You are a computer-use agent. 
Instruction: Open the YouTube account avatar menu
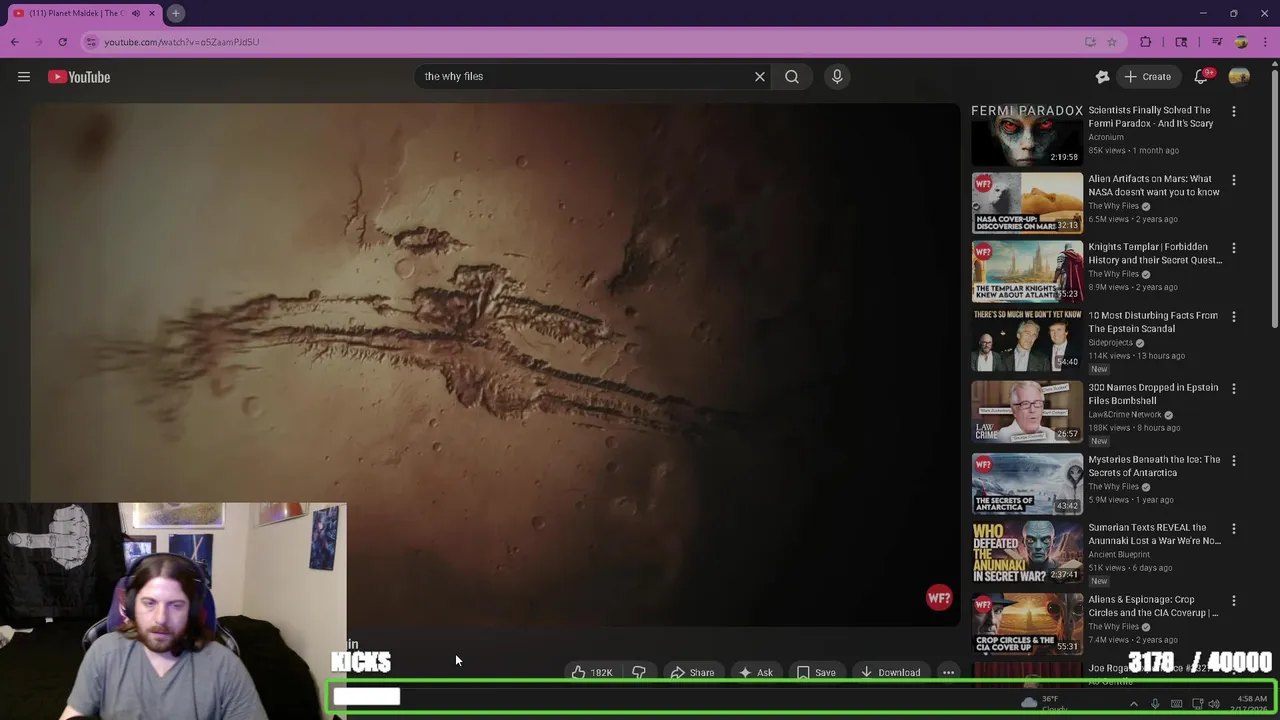1239,77
